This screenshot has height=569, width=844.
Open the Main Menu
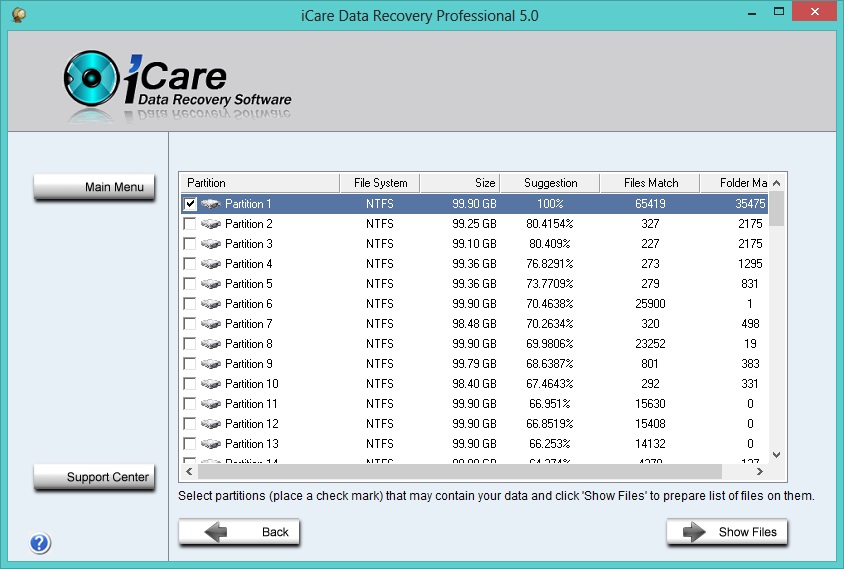coord(94,187)
